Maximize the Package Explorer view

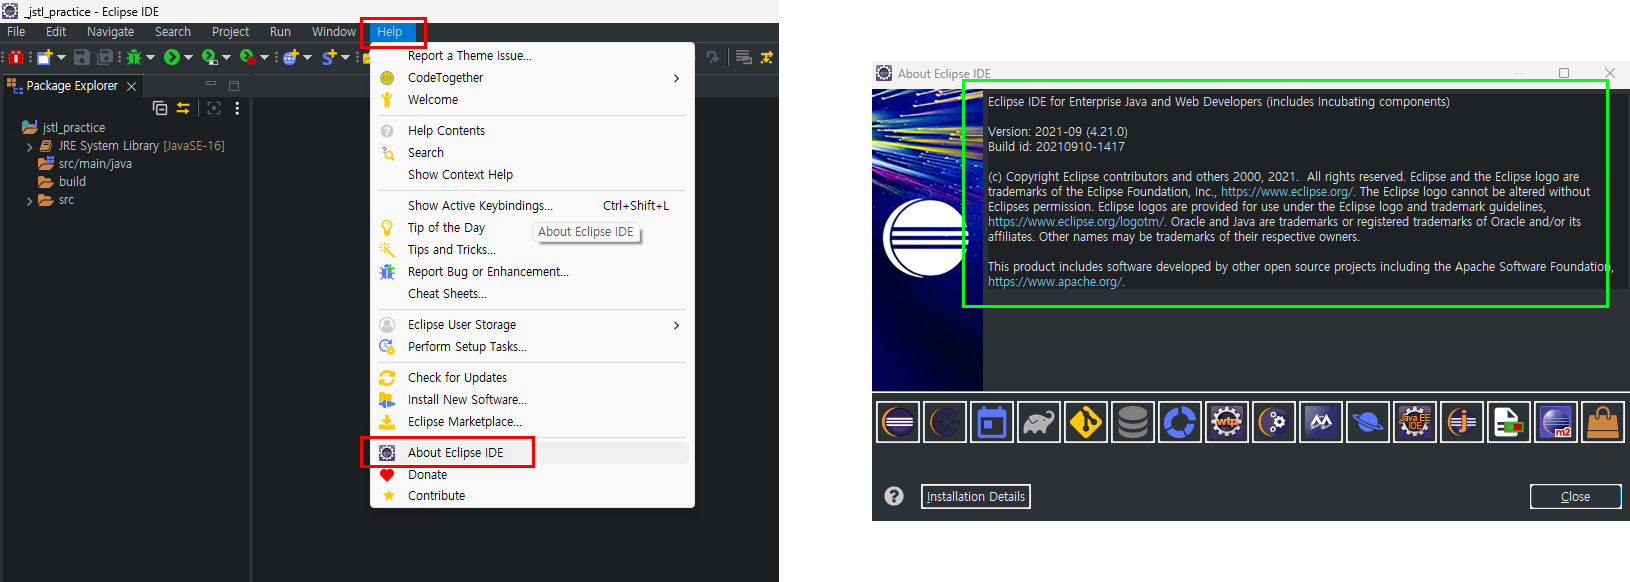pyautogui.click(x=234, y=86)
